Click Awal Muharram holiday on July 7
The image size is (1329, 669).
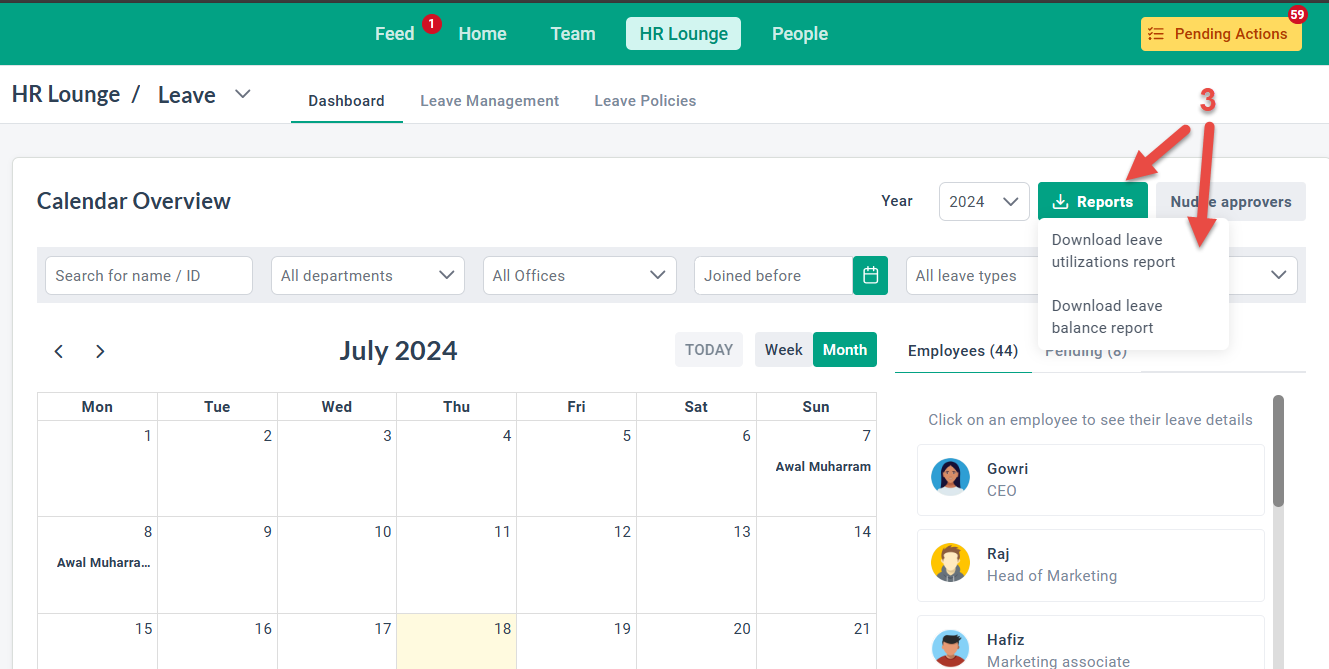(x=823, y=467)
